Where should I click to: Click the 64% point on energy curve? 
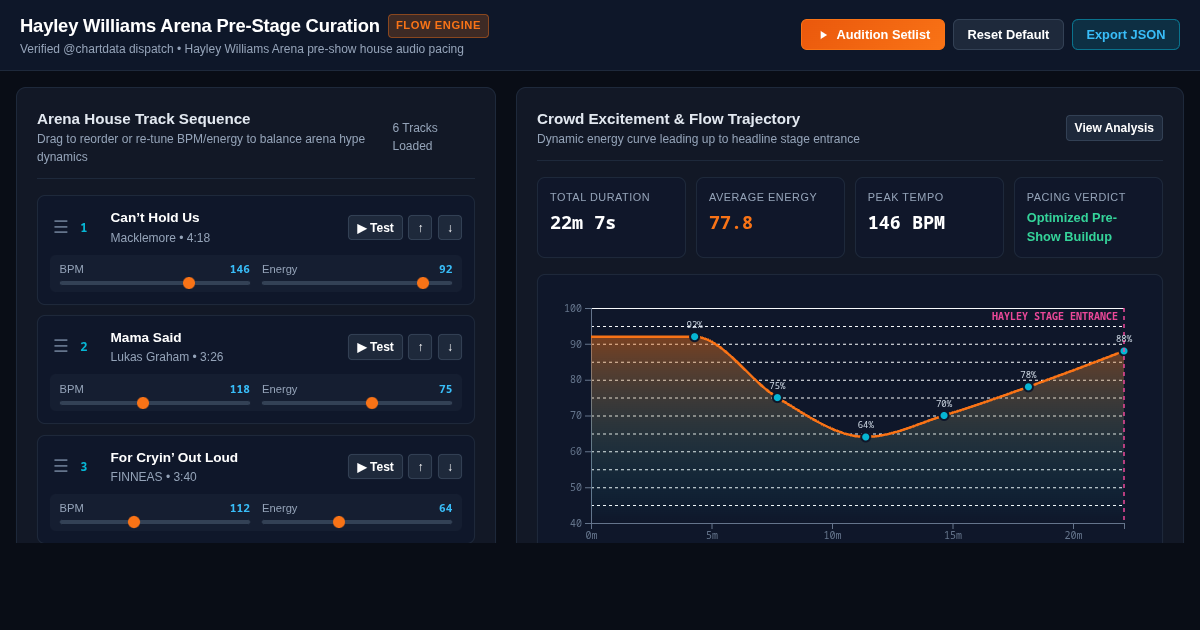[866, 437]
